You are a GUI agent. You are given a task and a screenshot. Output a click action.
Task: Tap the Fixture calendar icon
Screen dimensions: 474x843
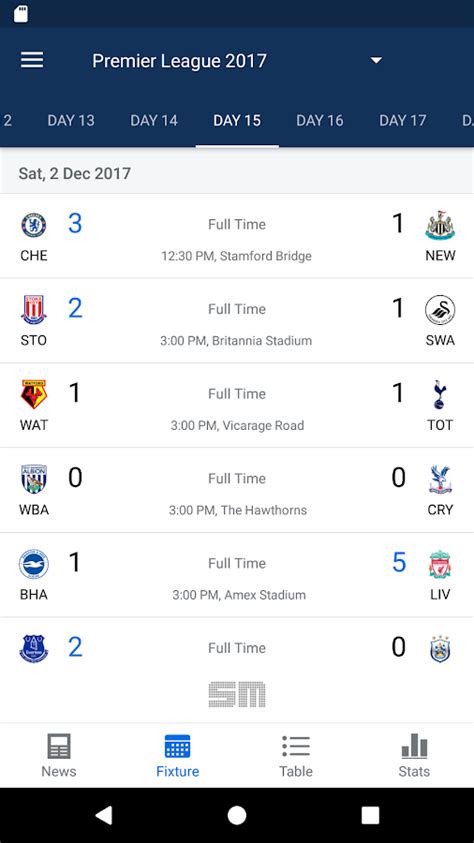[x=177, y=746]
